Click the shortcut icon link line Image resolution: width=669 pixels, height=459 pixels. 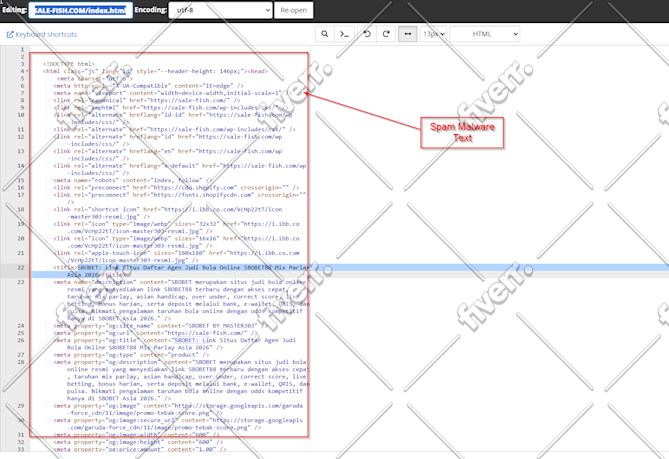tap(168, 213)
